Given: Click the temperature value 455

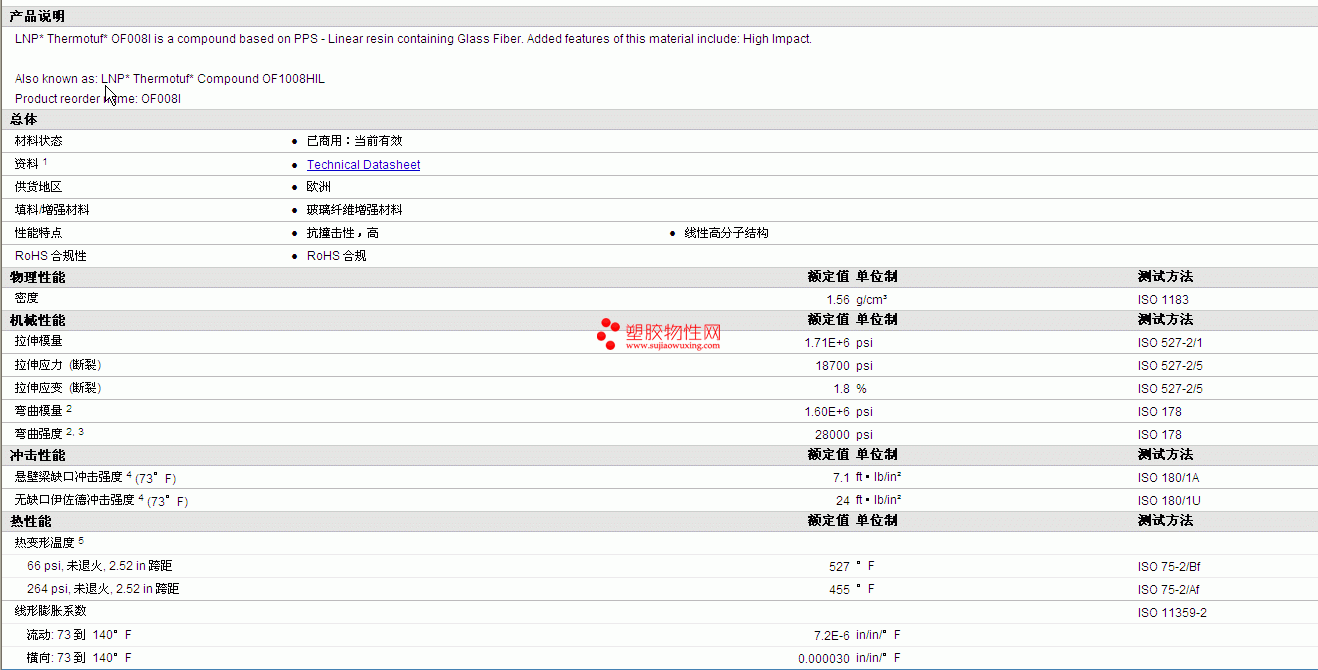Looking at the screenshot, I should [x=839, y=590].
